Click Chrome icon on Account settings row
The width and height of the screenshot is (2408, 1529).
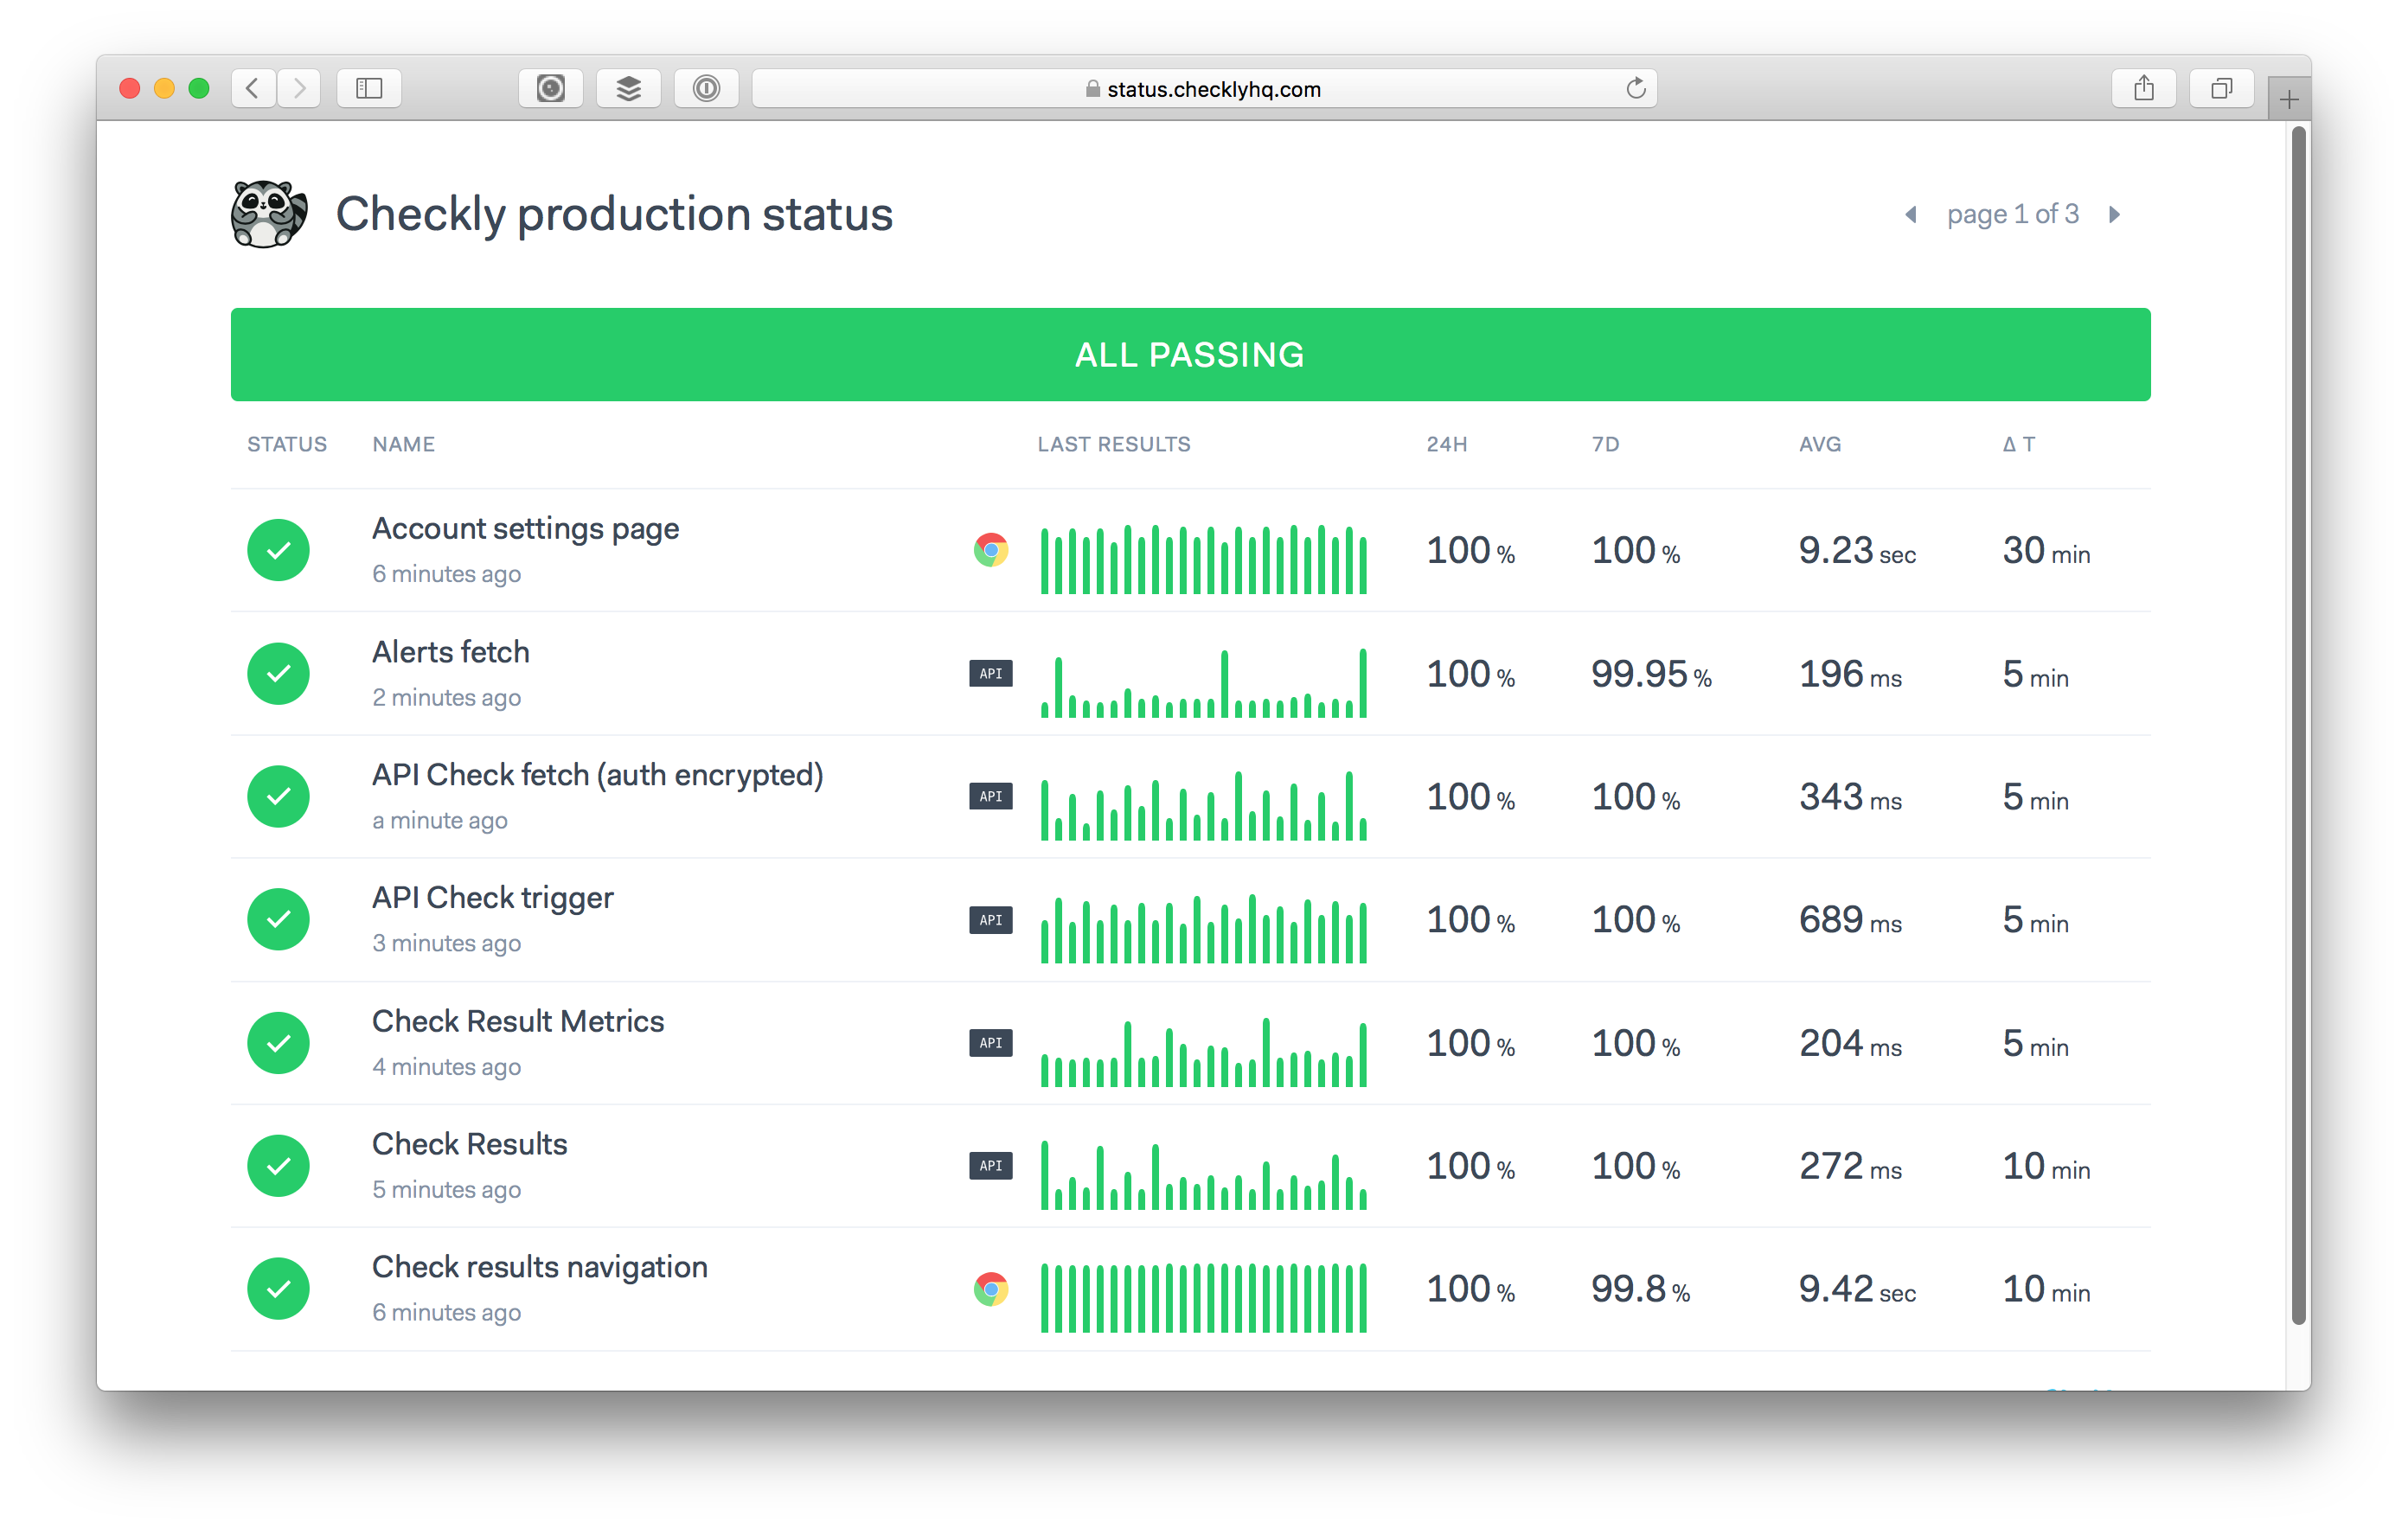(990, 550)
